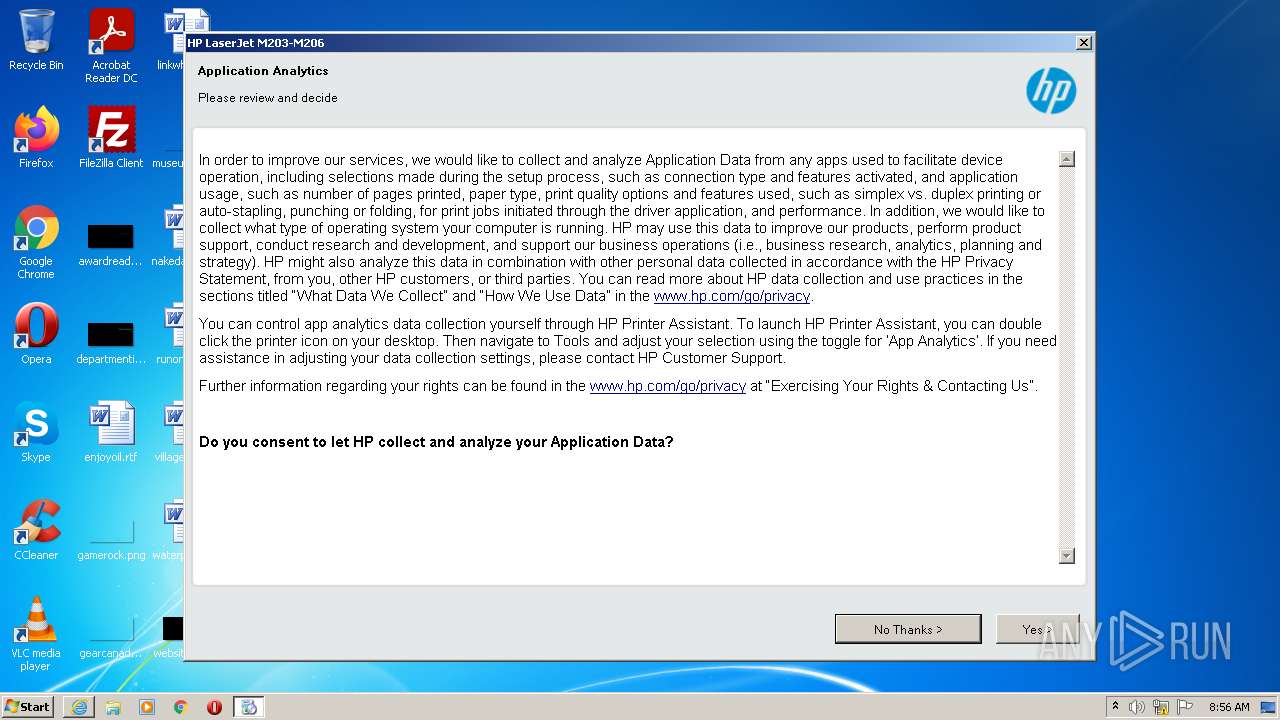Click the Yes button
Image resolution: width=1280 pixels, height=720 pixels.
[x=1037, y=629]
